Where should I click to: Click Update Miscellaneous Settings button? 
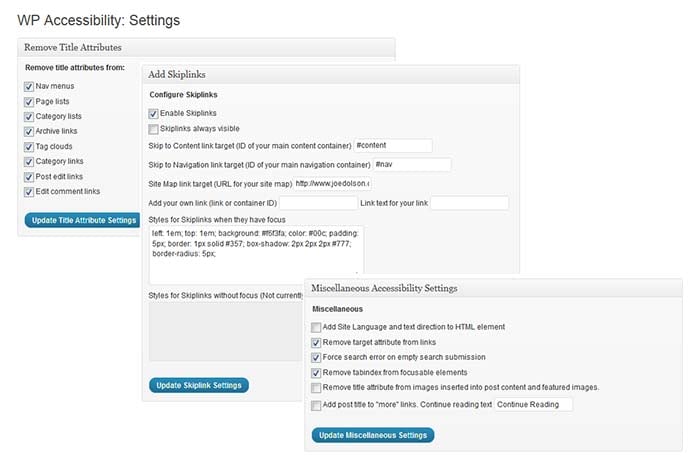[374, 435]
